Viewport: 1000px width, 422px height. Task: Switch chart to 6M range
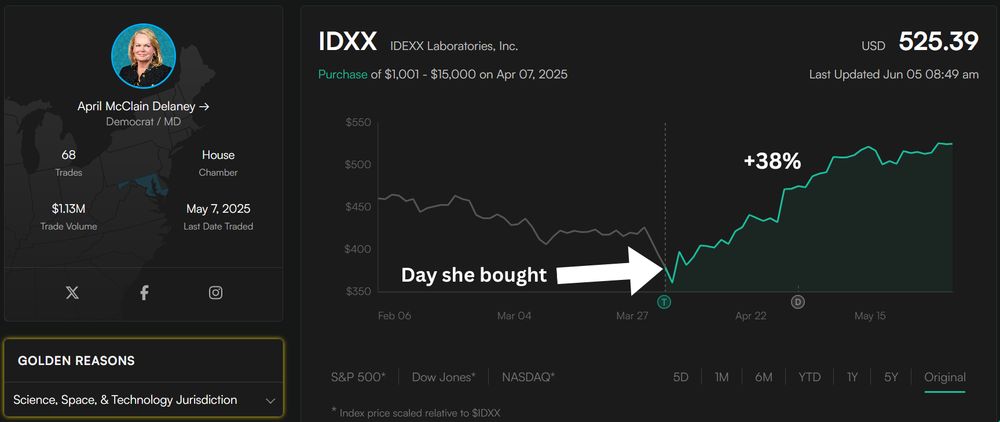763,377
